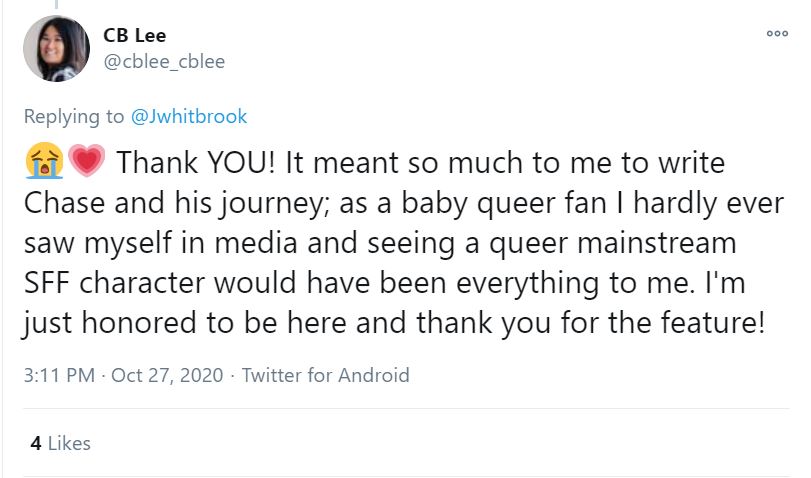Viewport: 811px width, 478px height.
Task: Open the Twitter for Android source link
Action: coord(326,376)
